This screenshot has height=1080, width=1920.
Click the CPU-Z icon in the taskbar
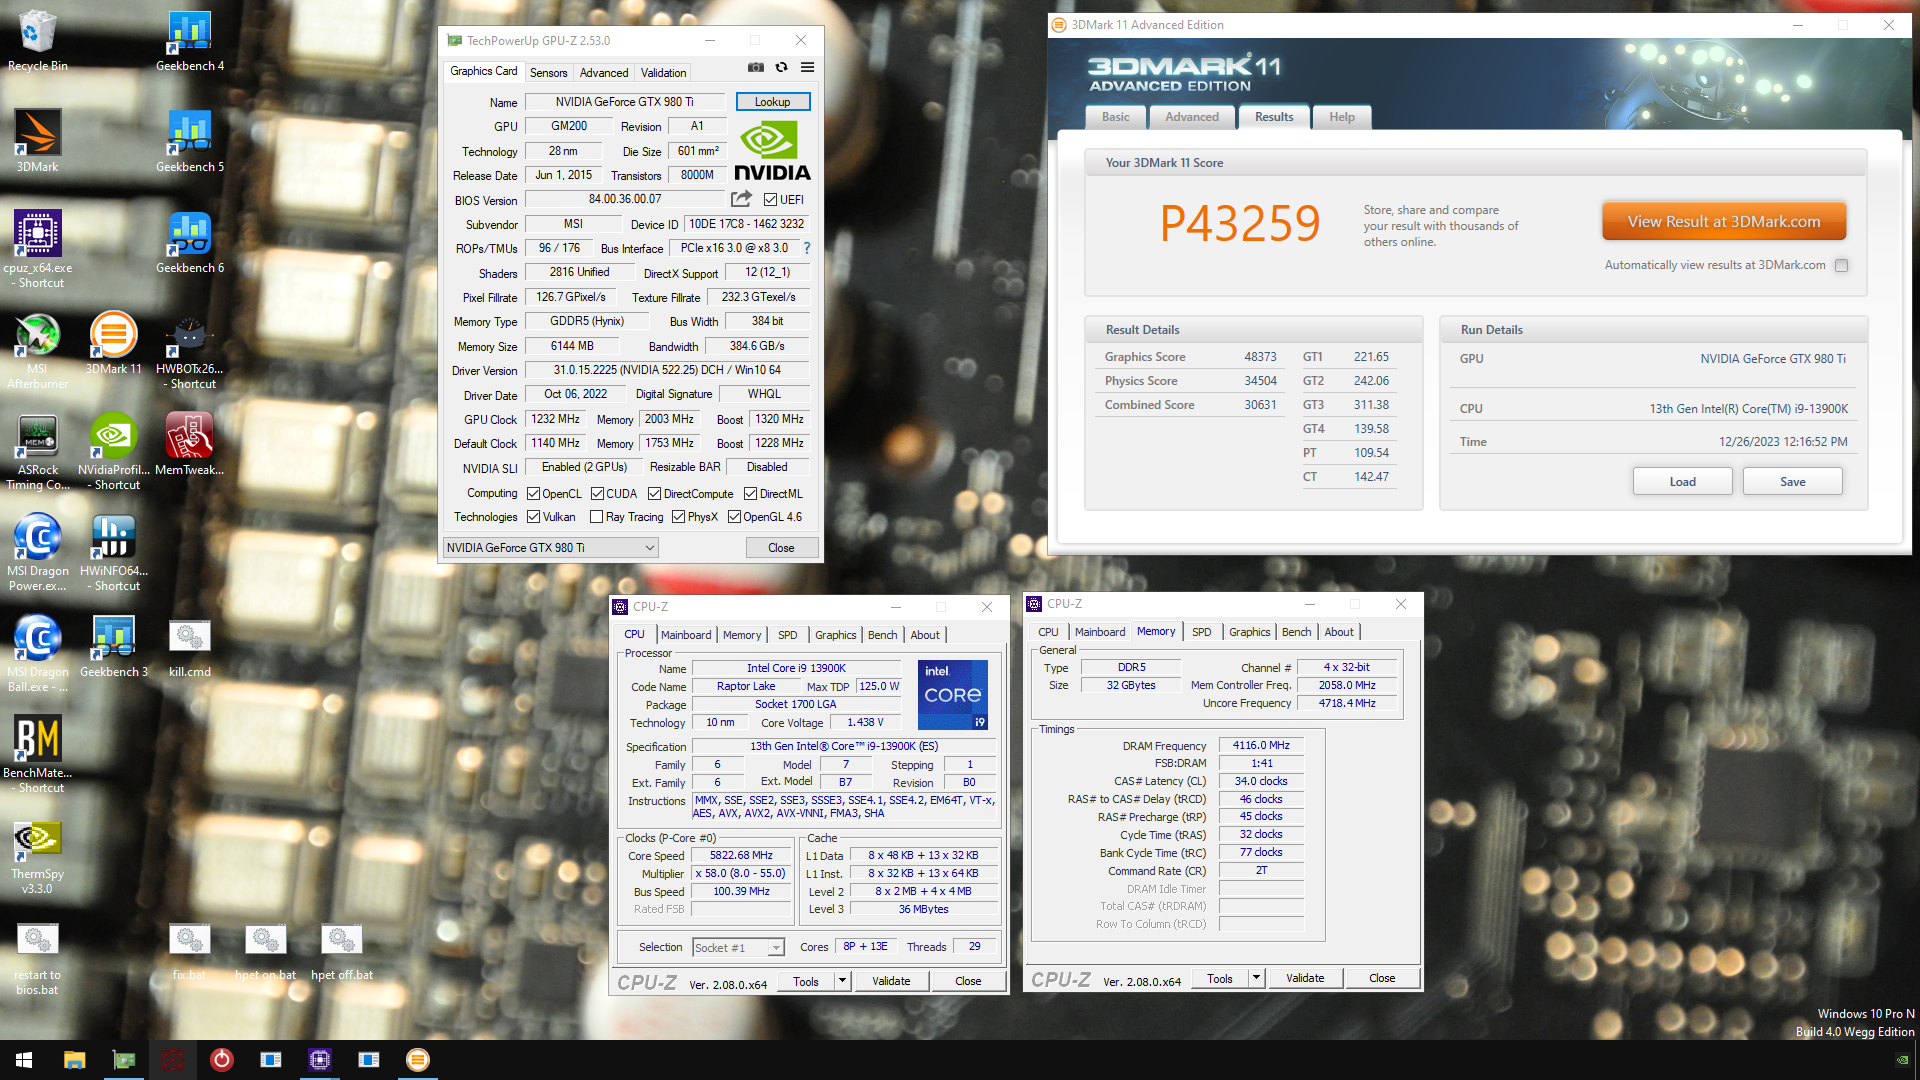(x=319, y=1060)
